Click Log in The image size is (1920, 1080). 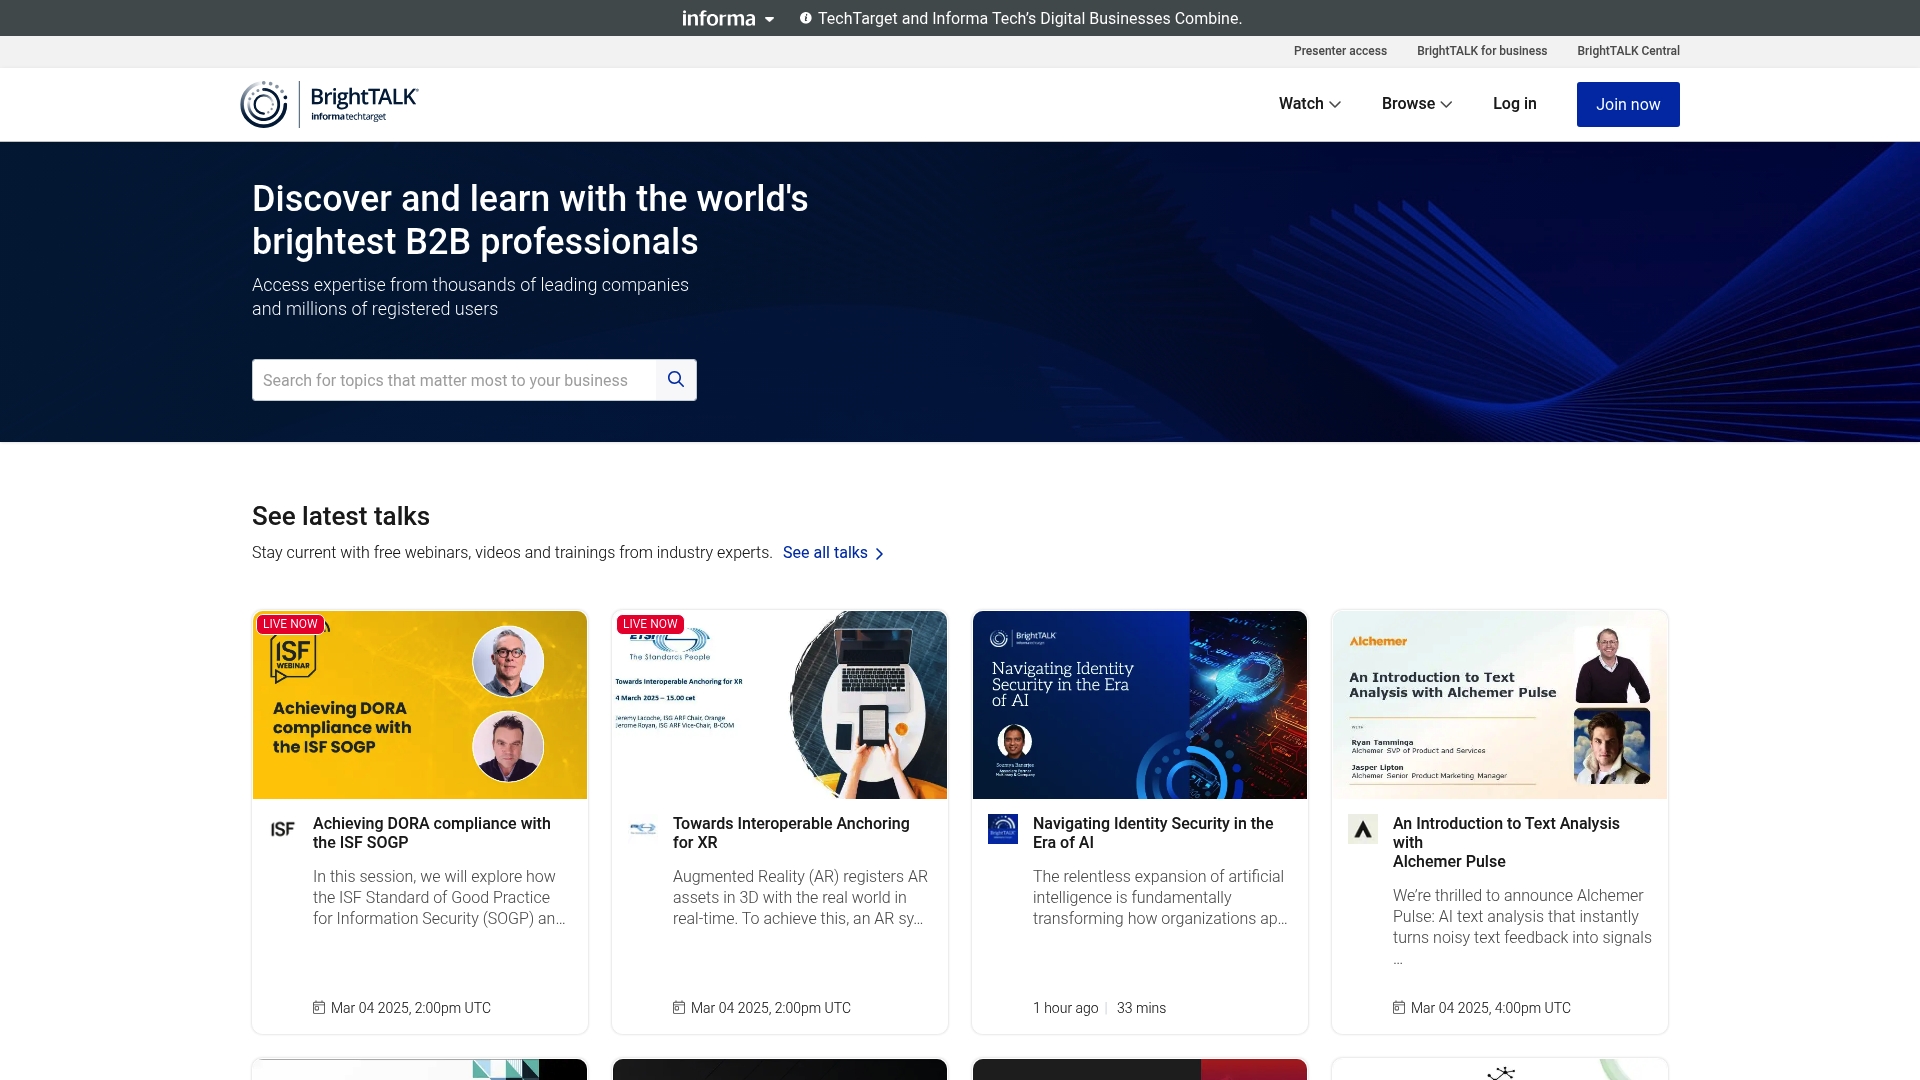point(1514,104)
